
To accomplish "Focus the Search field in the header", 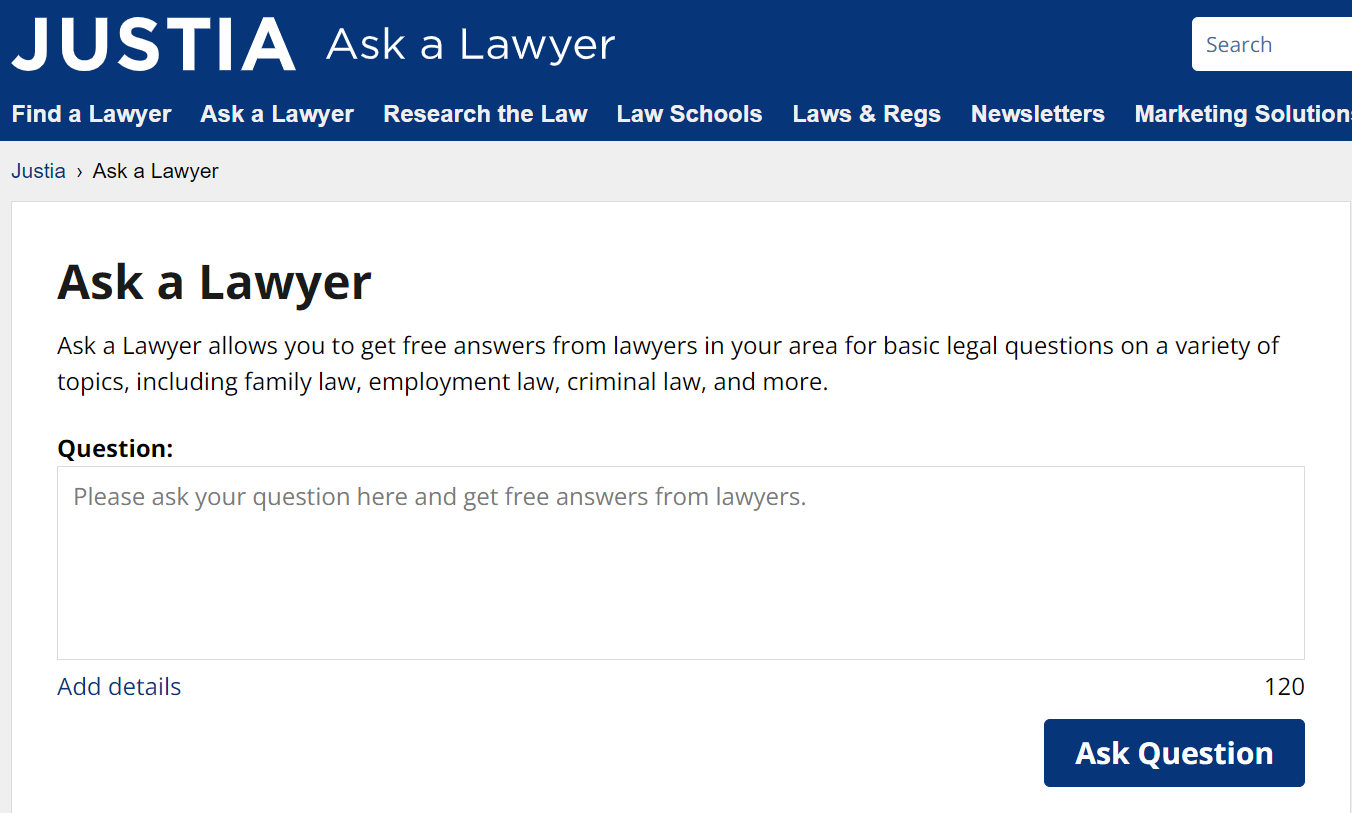I will pos(1272,44).
